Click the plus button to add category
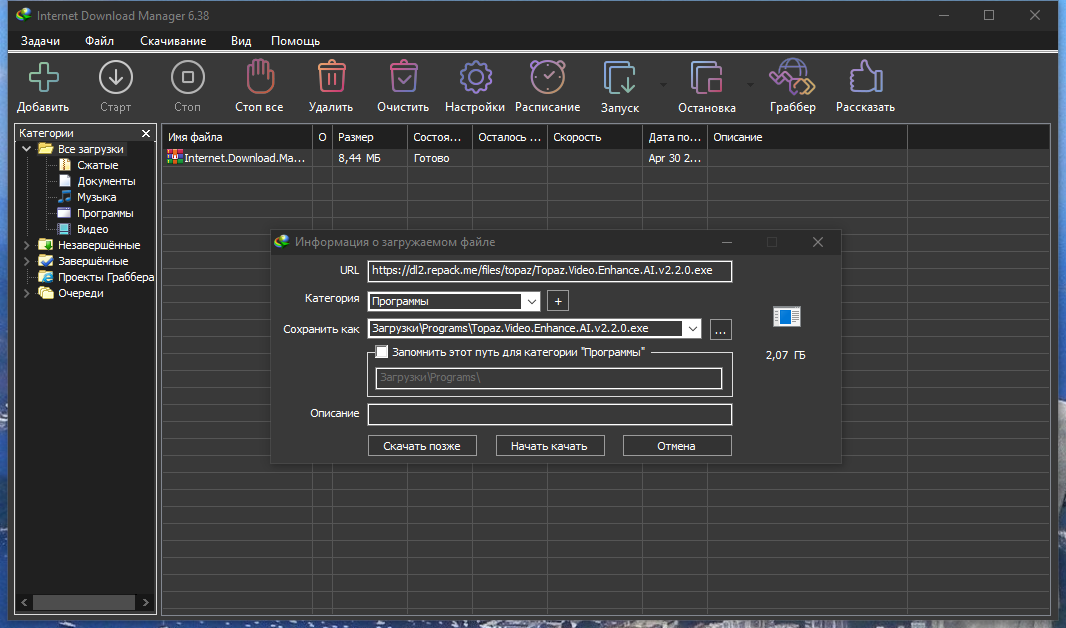1066x628 pixels. click(558, 301)
